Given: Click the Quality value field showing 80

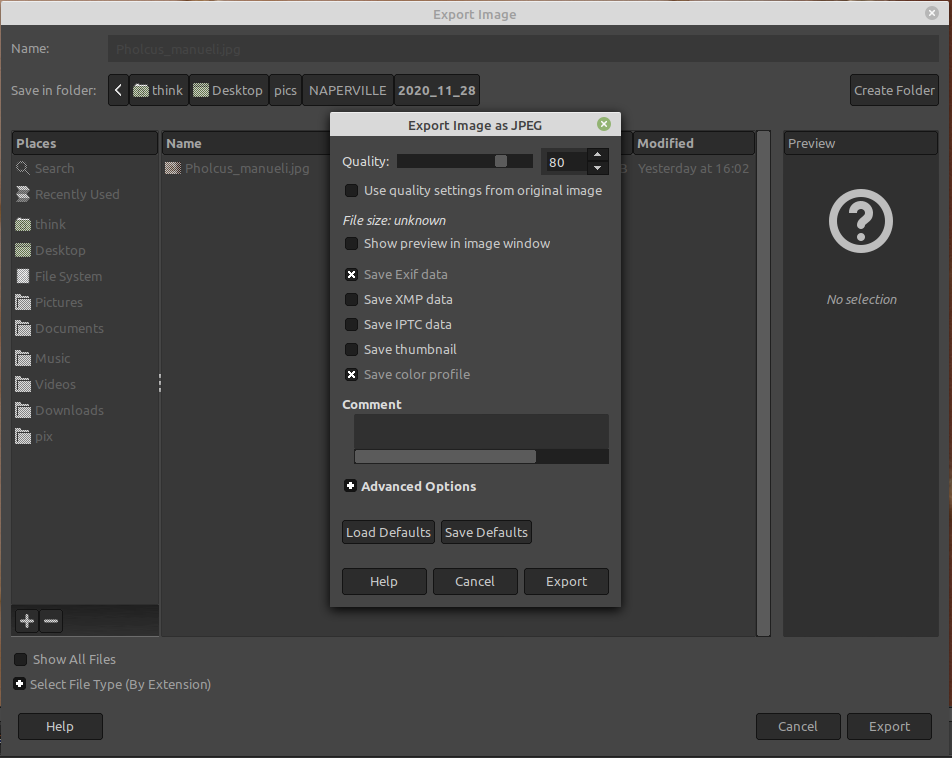Looking at the screenshot, I should [x=565, y=162].
